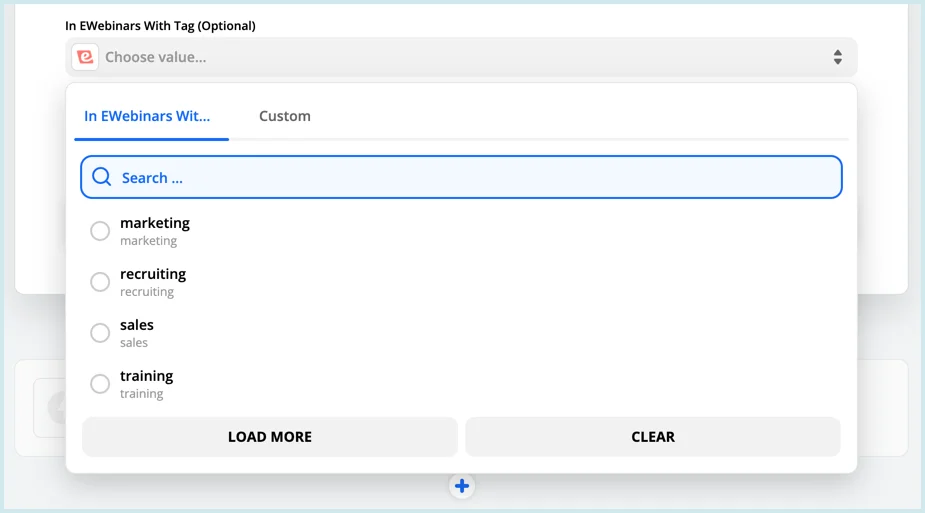Click the up-down arrows on tag dropdown
Viewport: 925px width, 513px height.
838,57
